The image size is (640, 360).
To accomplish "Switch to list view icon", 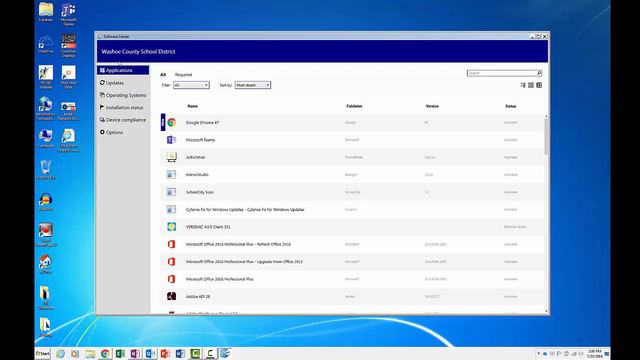I will [531, 85].
